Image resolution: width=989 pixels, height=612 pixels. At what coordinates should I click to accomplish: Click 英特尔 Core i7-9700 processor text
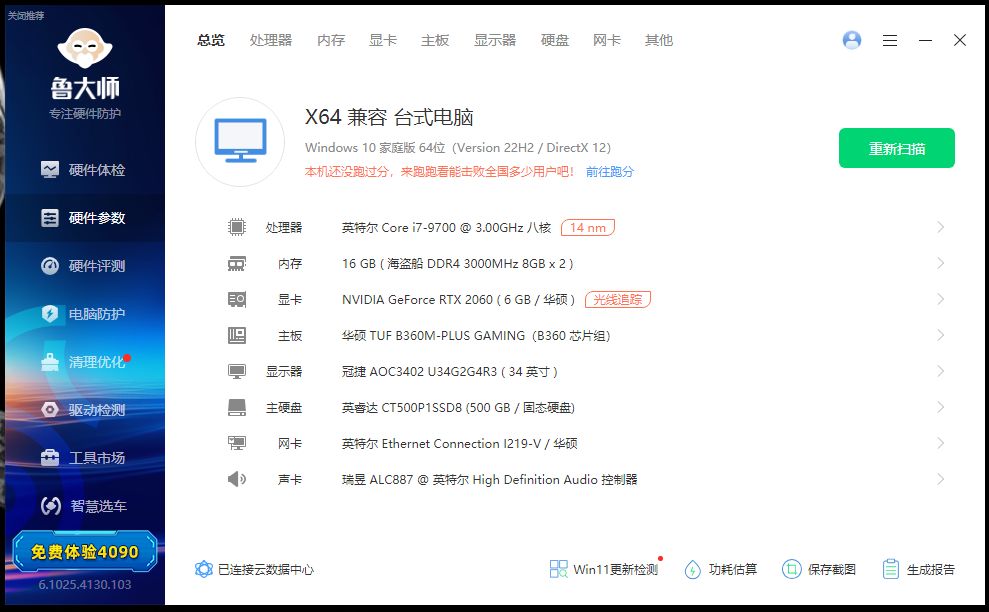[x=447, y=227]
